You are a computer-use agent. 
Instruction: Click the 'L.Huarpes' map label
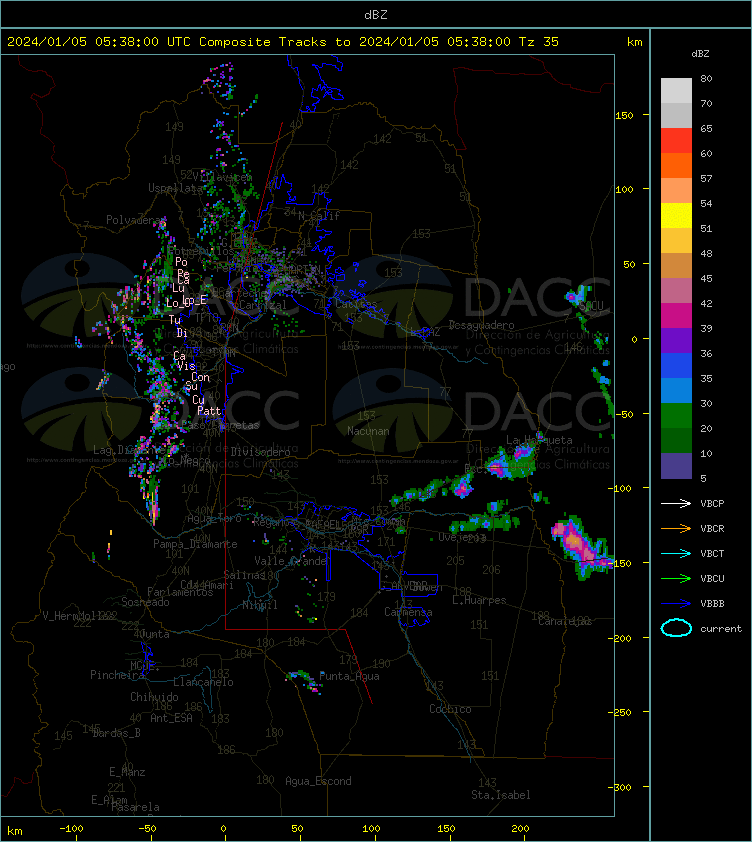coord(479,600)
